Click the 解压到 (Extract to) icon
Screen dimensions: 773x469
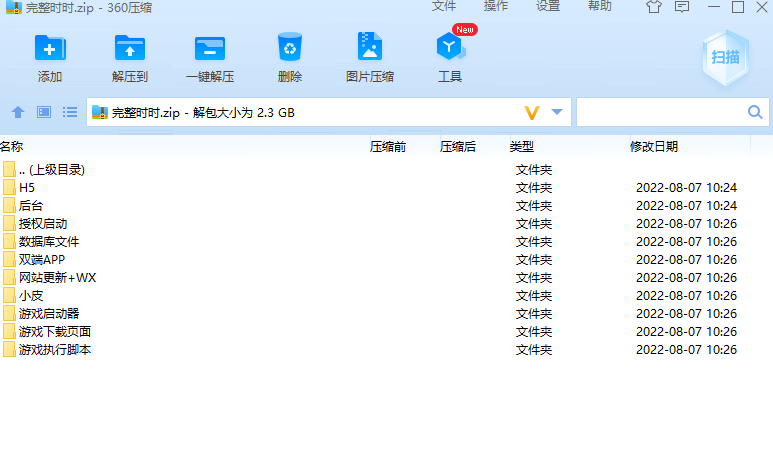130,48
